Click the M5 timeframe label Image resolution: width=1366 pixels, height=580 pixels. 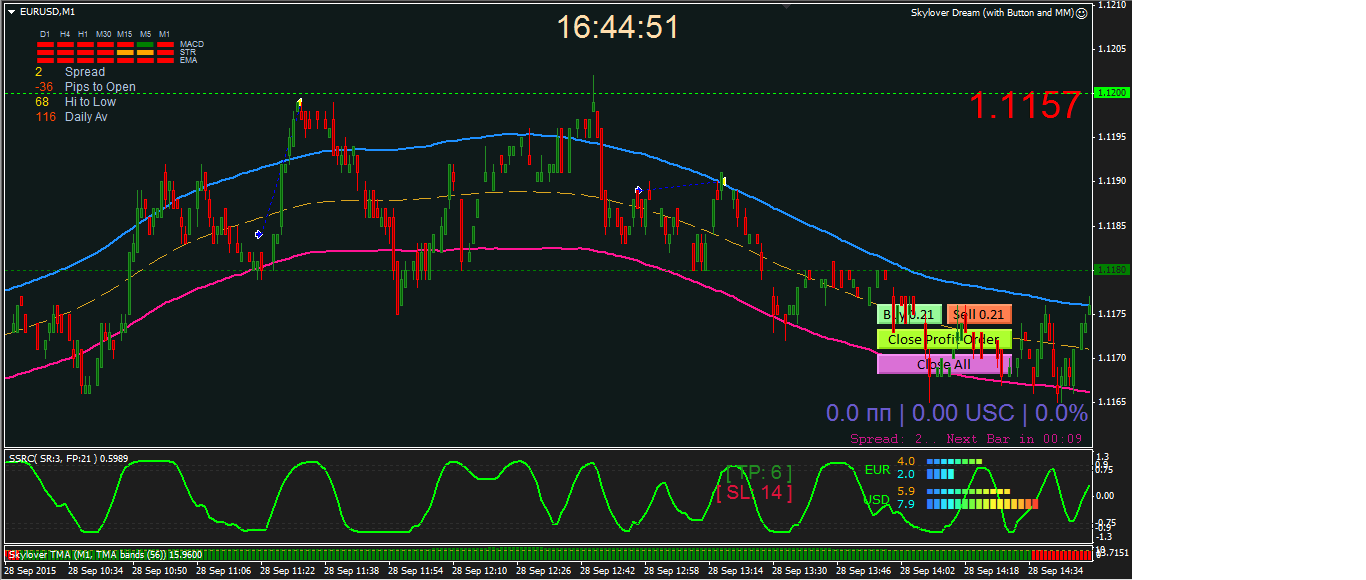[145, 34]
